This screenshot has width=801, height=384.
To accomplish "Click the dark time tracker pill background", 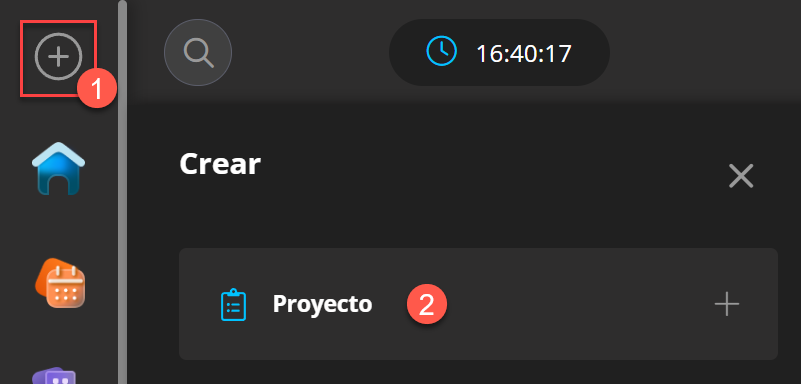I will (x=499, y=52).
